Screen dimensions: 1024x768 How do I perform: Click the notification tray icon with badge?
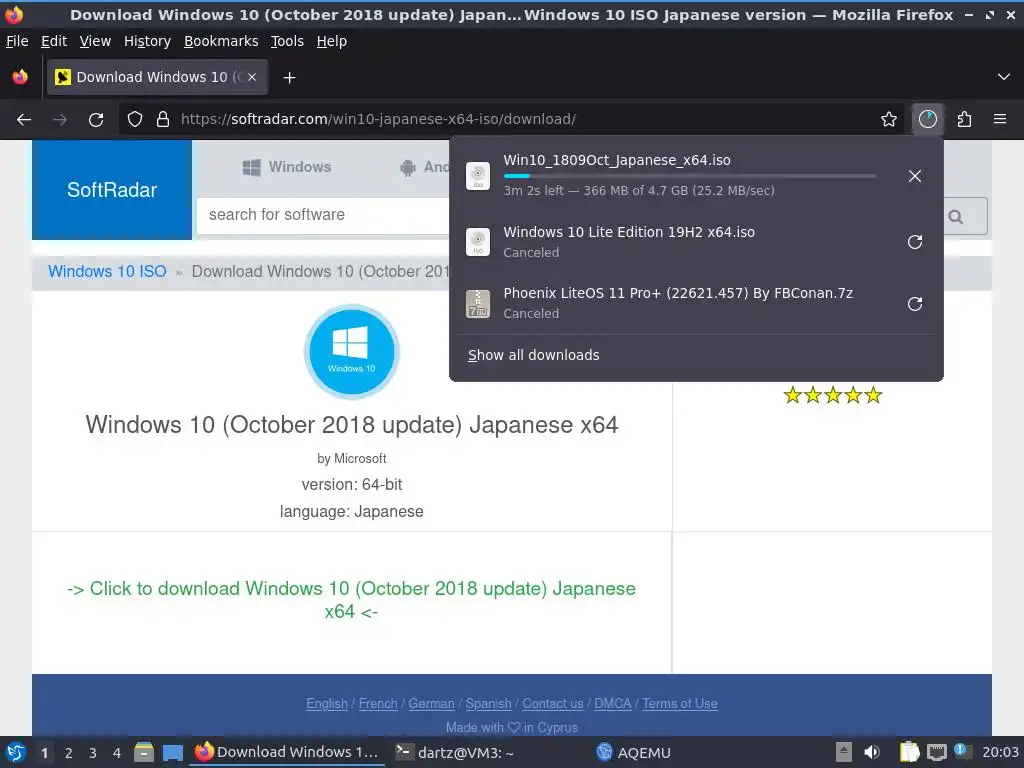(x=961, y=751)
